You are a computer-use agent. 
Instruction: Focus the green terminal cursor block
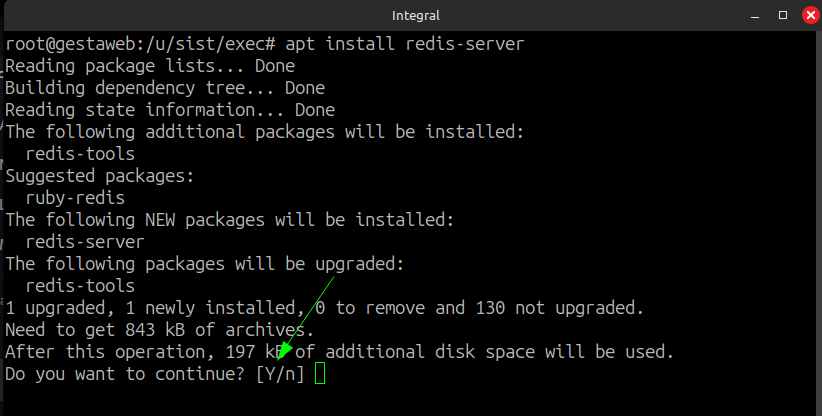coord(320,374)
